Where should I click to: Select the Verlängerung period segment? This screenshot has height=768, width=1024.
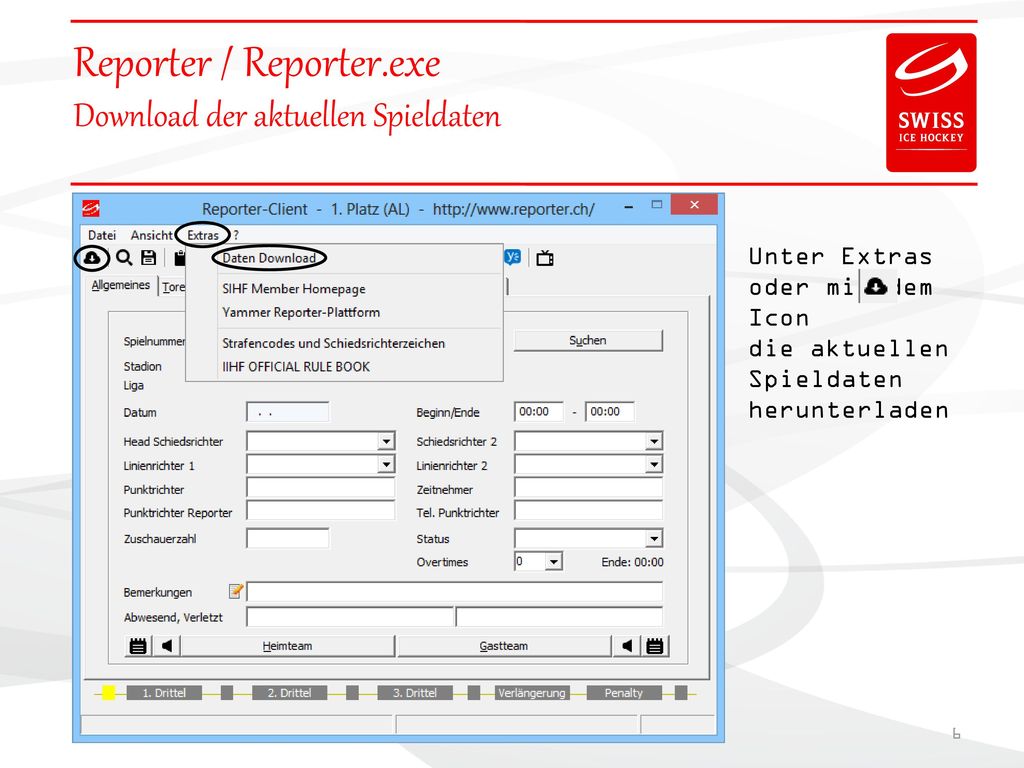tap(532, 693)
